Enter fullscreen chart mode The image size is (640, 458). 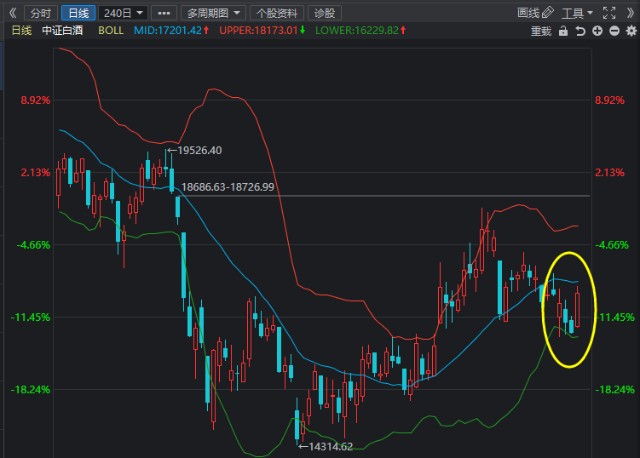click(x=609, y=13)
